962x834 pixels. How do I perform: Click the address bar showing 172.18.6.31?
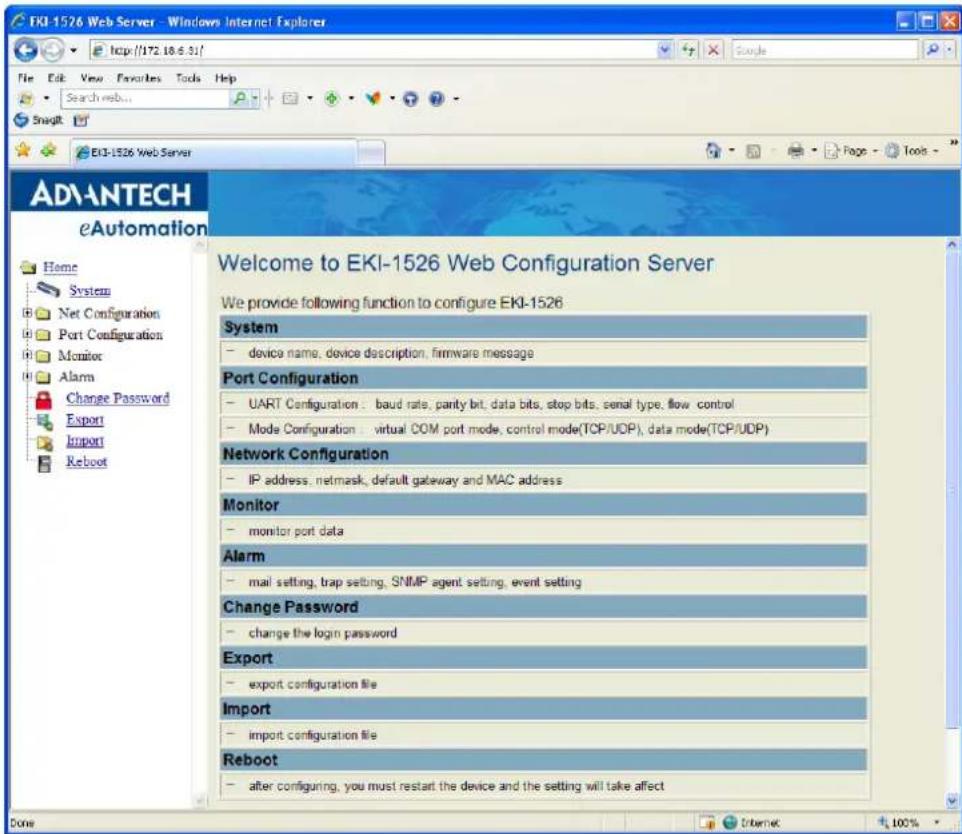coord(374,50)
